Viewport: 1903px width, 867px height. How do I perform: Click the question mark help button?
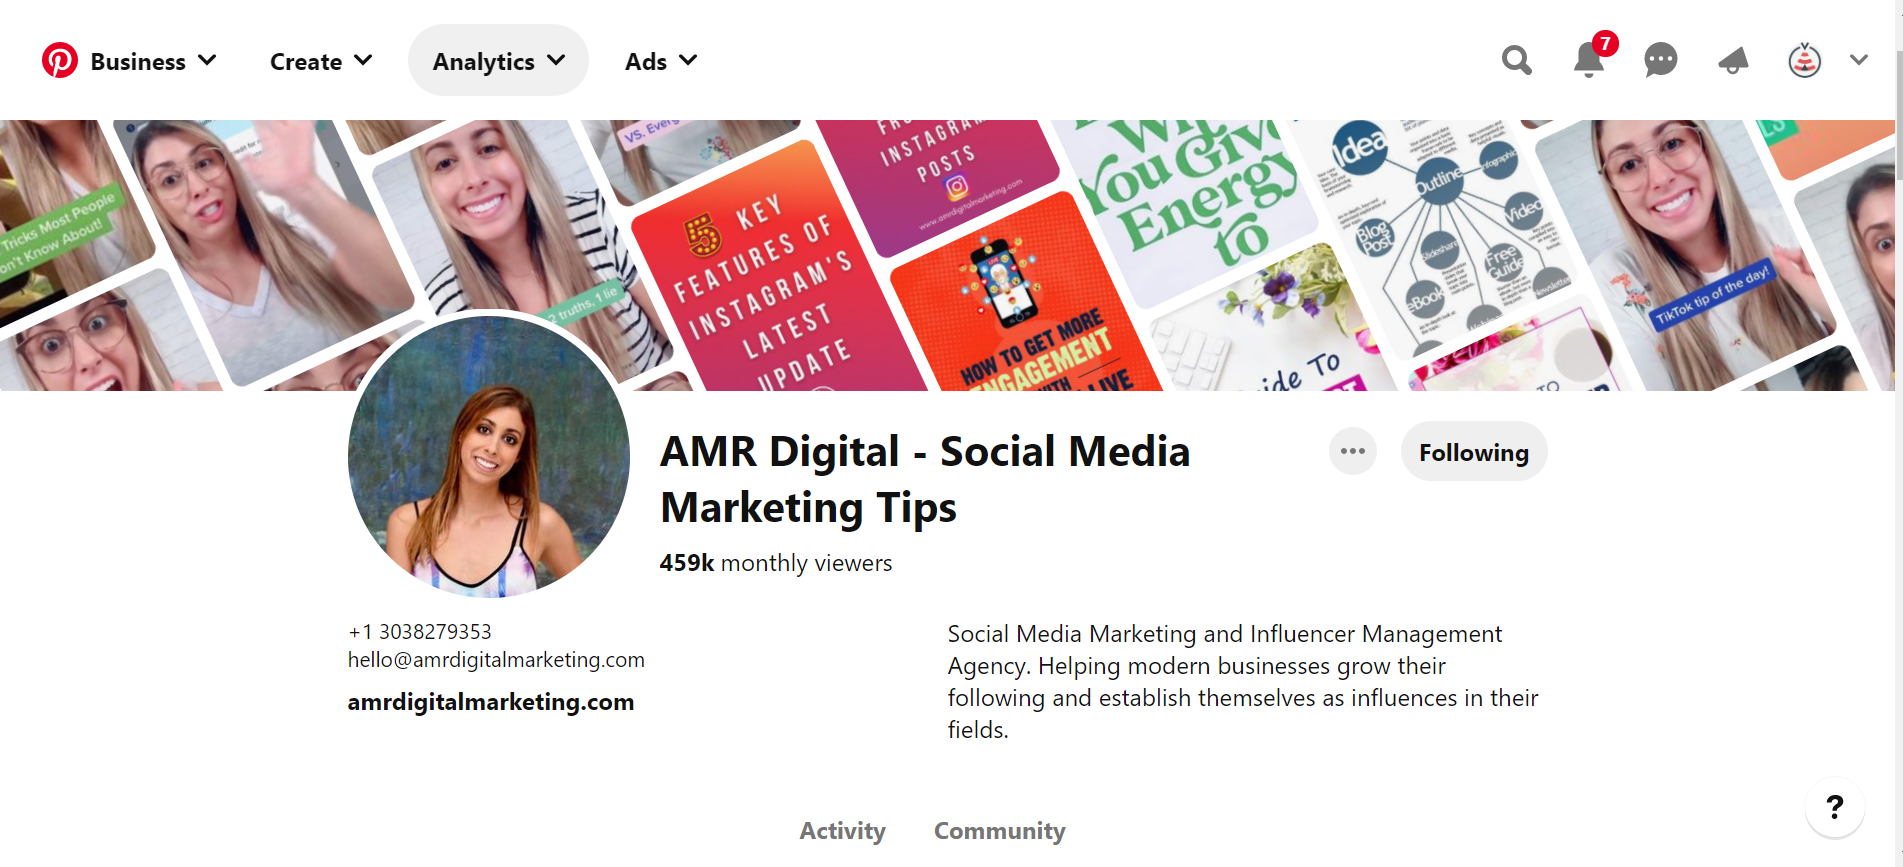(x=1834, y=808)
